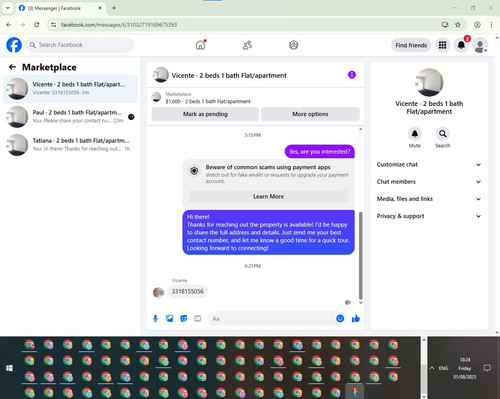Open a new Chrome tab
Screen dimensions: 500x399
pyautogui.click(x=114, y=8)
